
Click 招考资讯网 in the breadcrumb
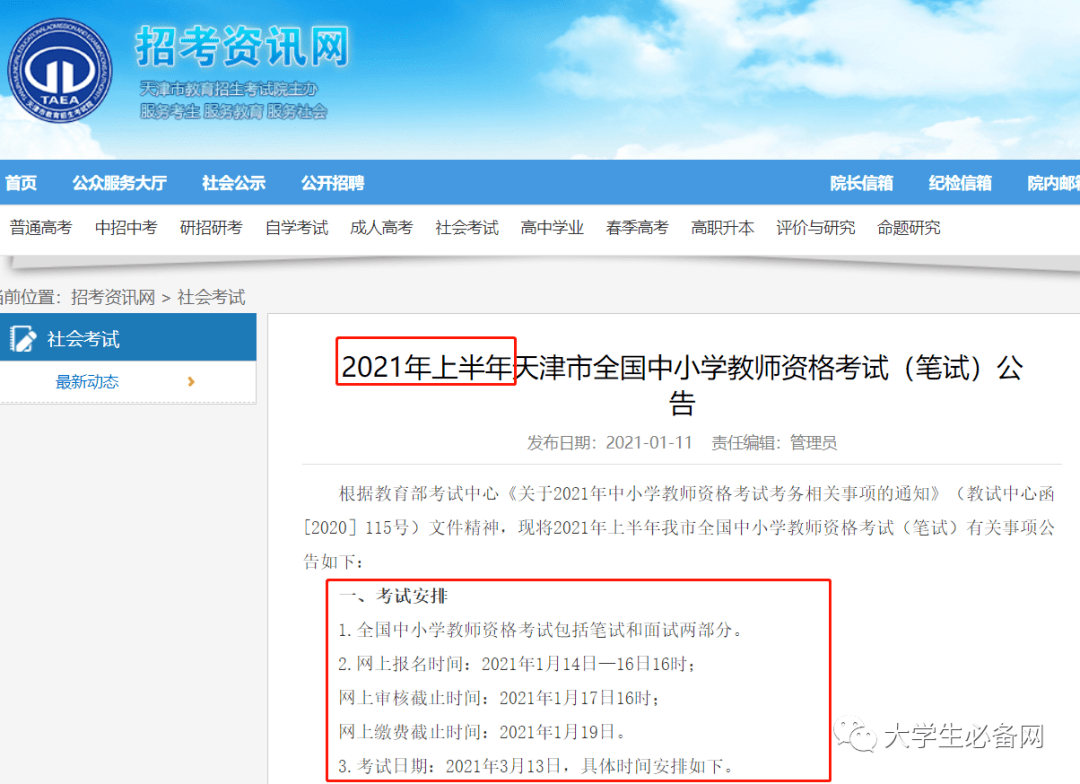(x=113, y=298)
